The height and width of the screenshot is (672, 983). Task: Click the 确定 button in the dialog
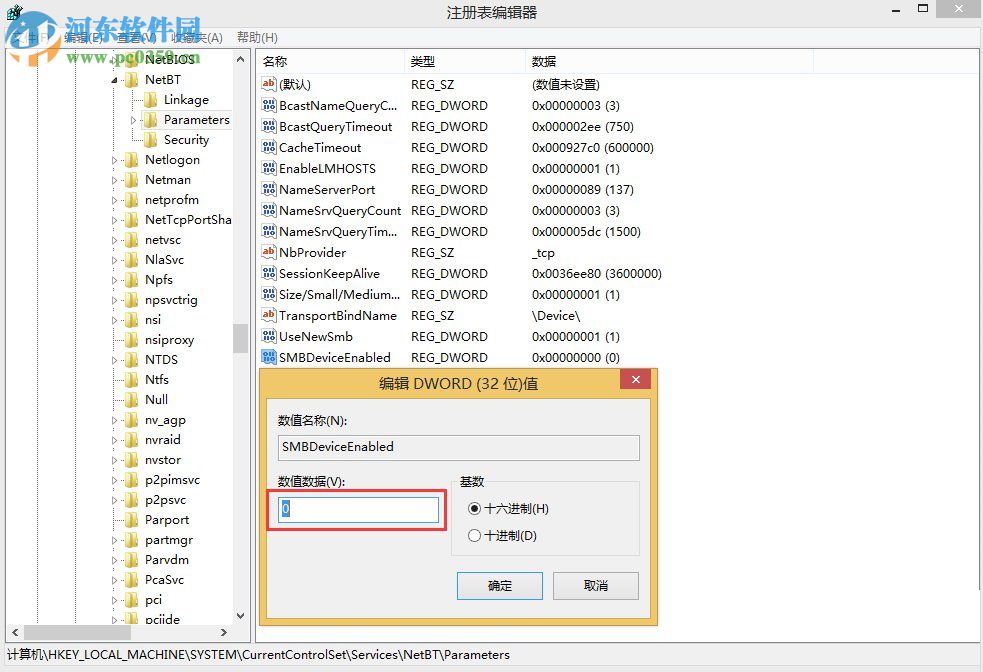pyautogui.click(x=499, y=586)
